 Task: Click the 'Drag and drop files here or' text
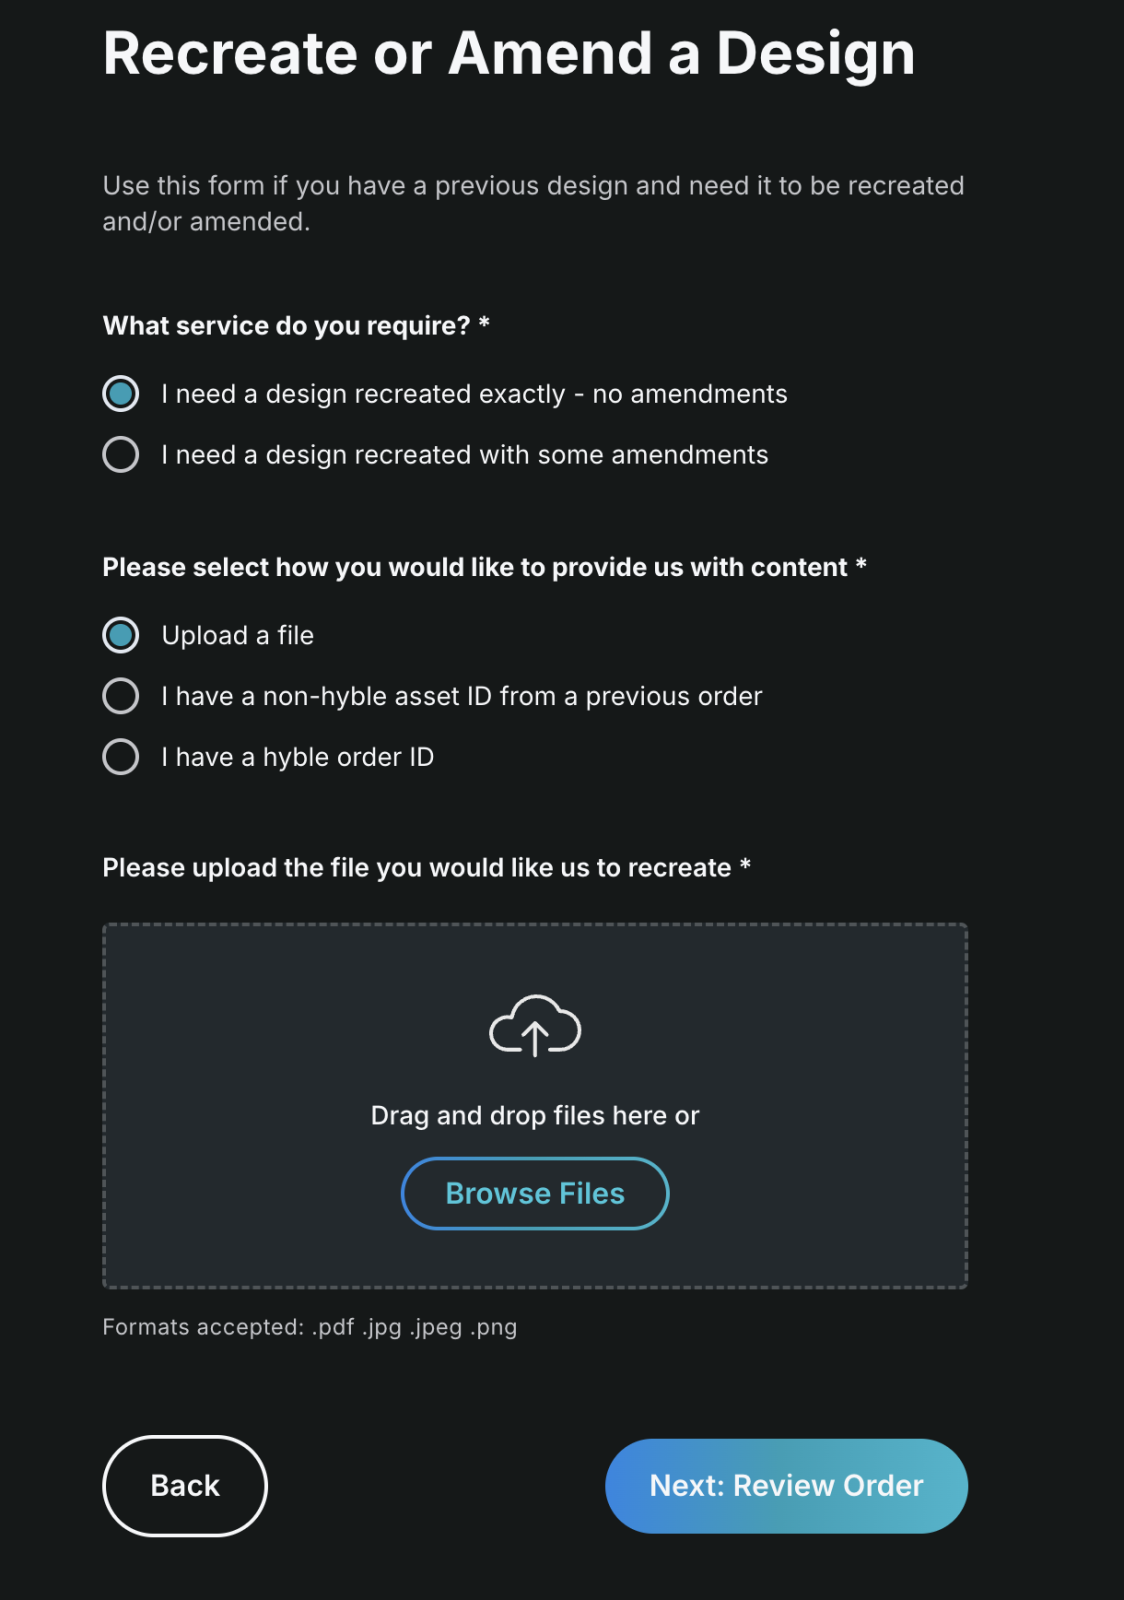pos(535,1115)
